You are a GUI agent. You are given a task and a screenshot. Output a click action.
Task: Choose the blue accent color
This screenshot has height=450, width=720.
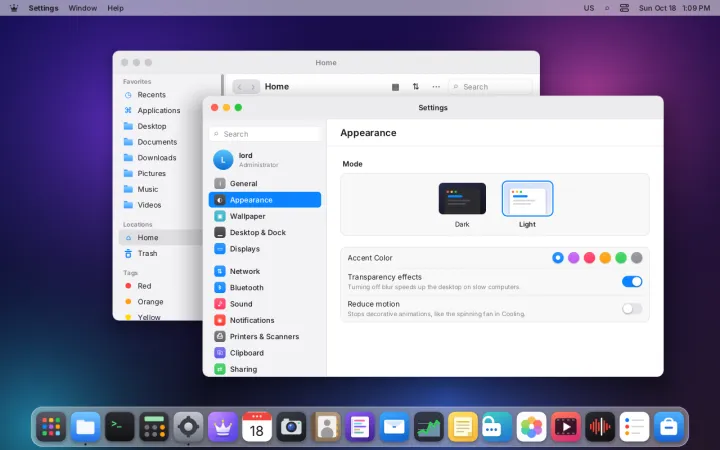558,258
